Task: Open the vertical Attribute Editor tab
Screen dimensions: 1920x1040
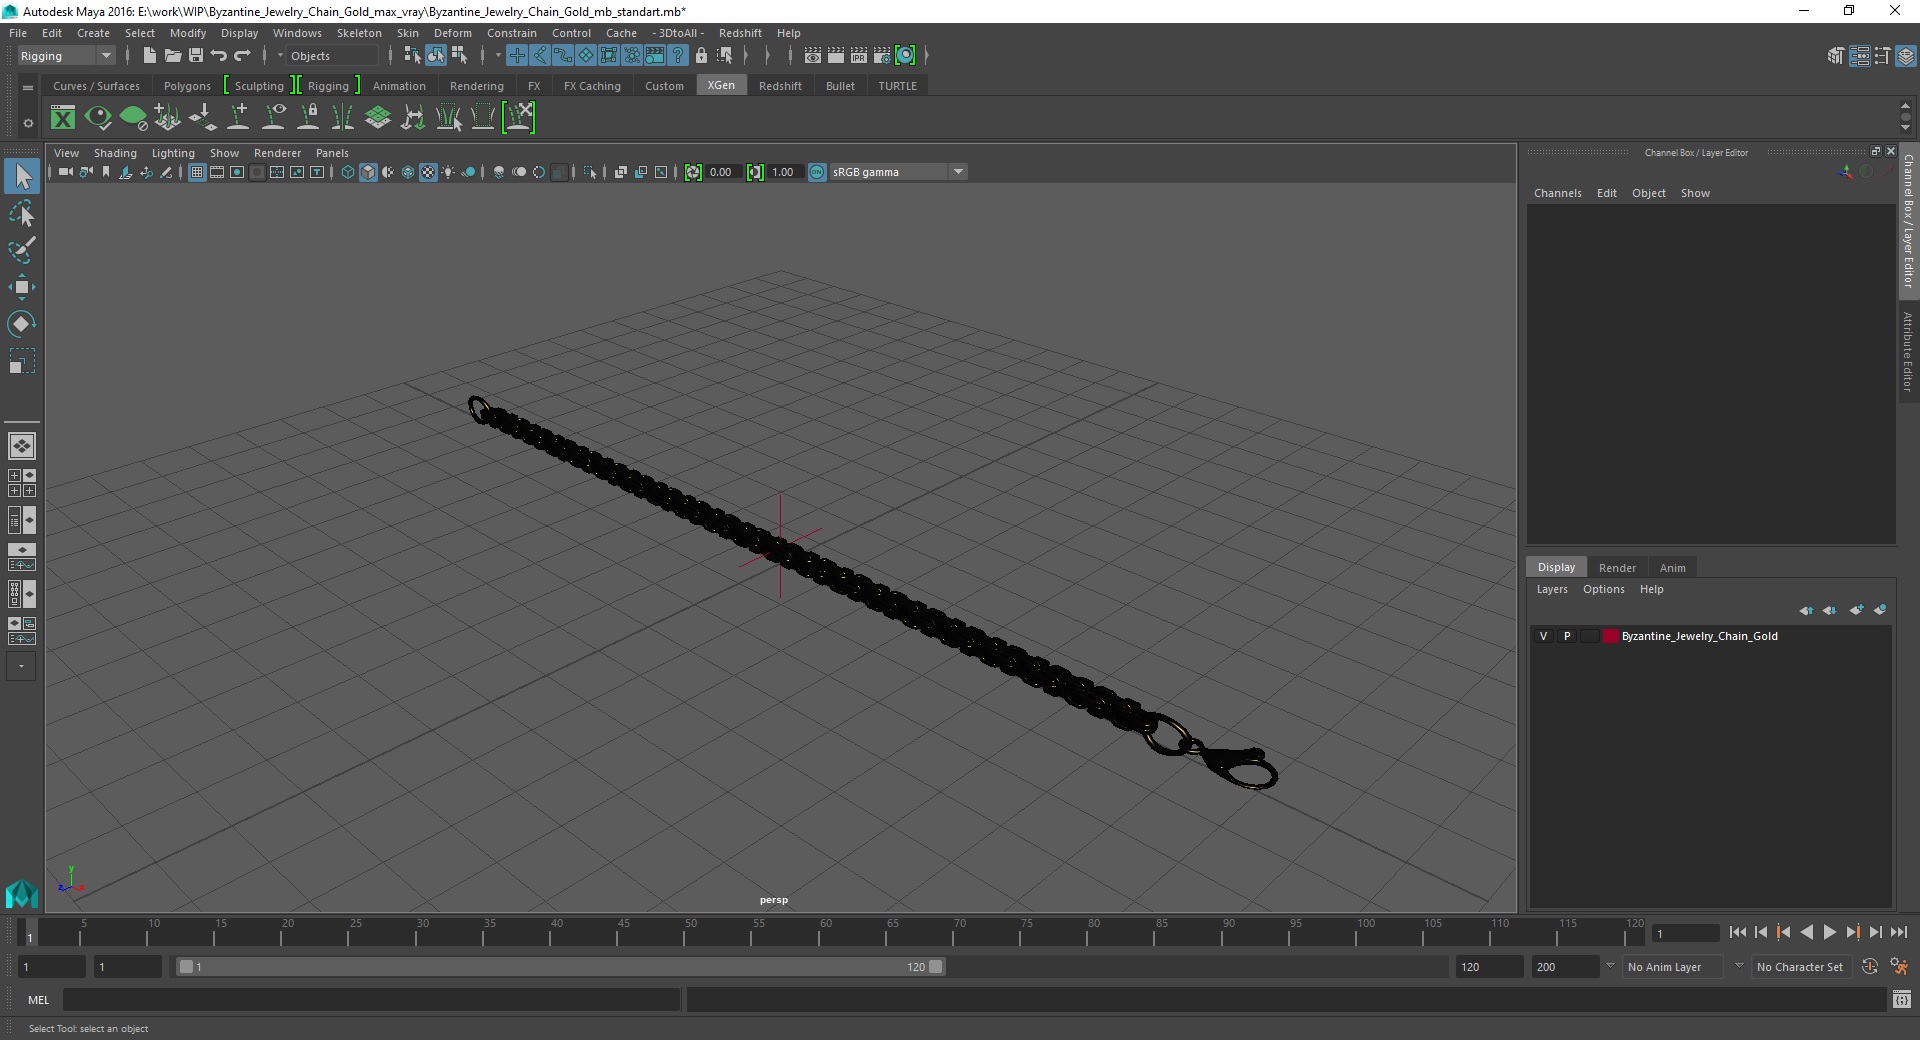Action: click(x=1908, y=350)
